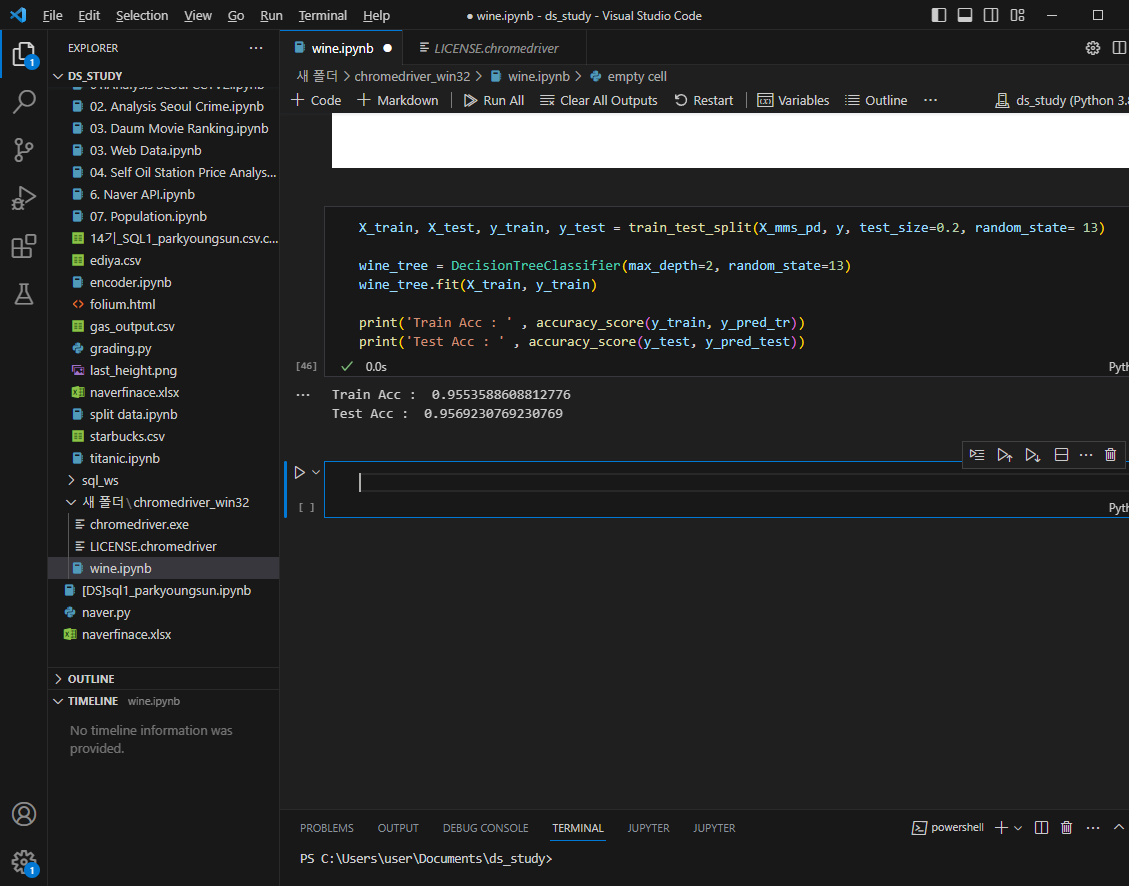Image resolution: width=1129 pixels, height=886 pixels.
Task: Switch to the LICENSE.chromedriver tab
Action: click(496, 48)
